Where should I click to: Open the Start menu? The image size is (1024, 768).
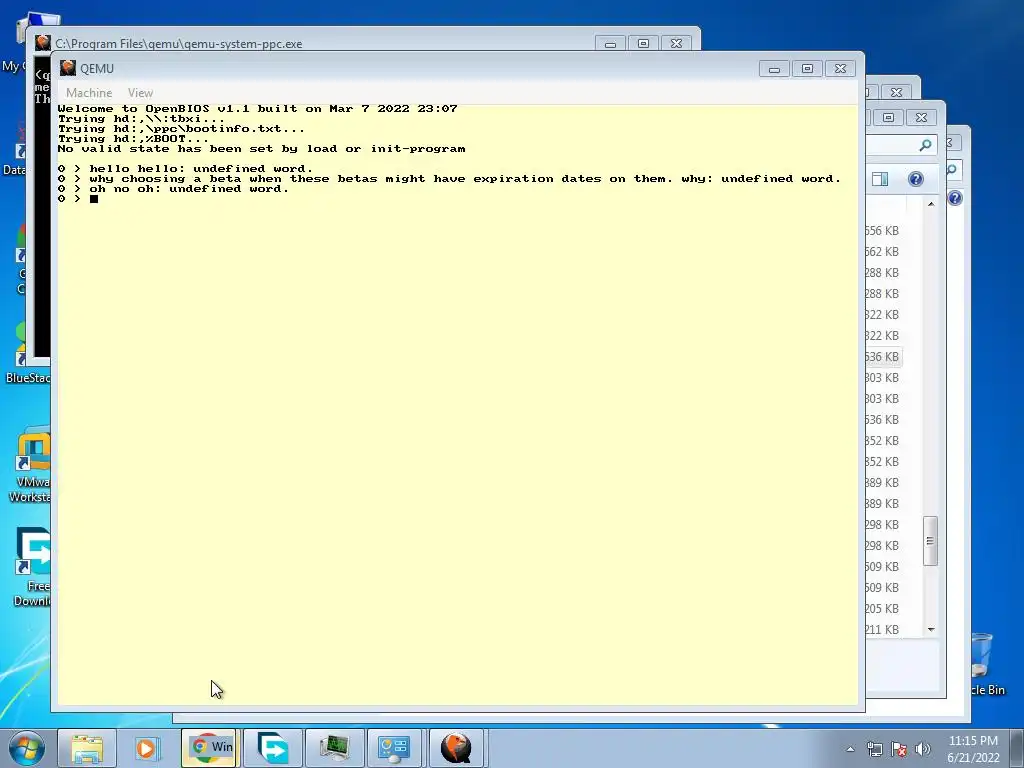[27, 748]
